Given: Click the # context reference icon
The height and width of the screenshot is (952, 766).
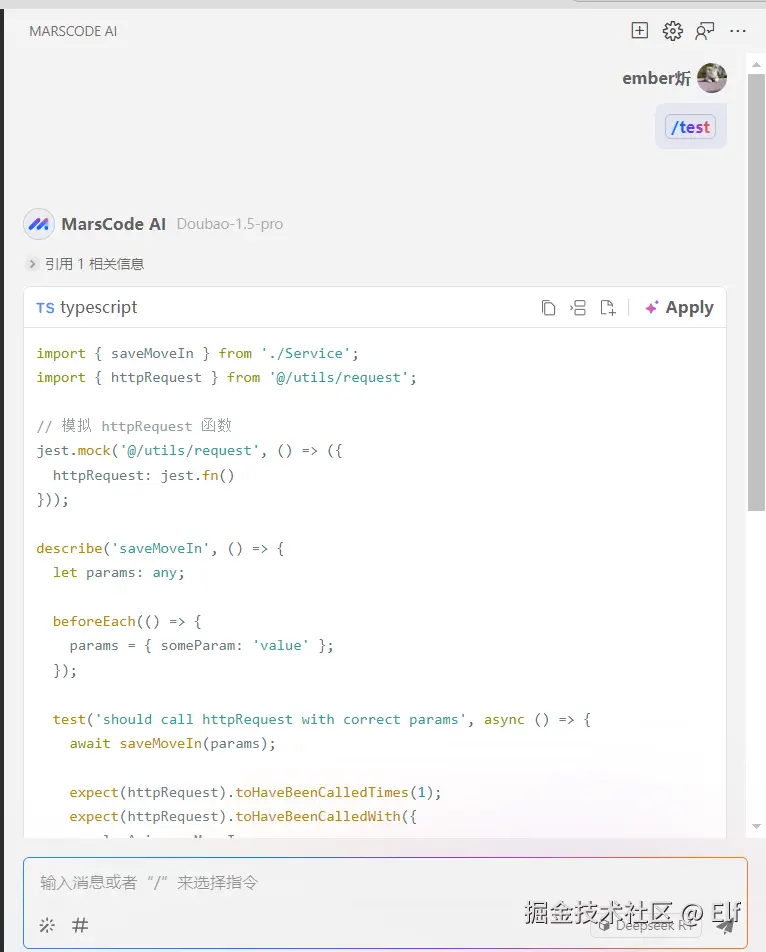Looking at the screenshot, I should pyautogui.click(x=80, y=925).
